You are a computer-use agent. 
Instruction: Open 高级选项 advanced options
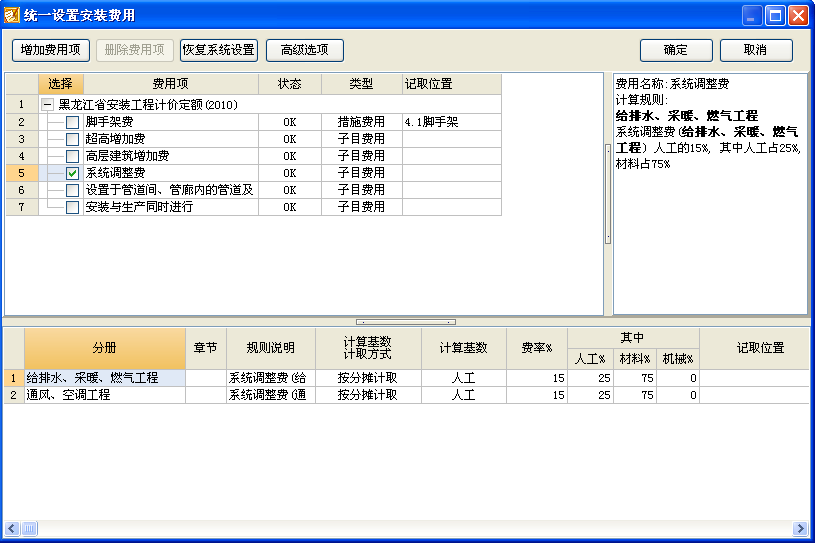[305, 50]
